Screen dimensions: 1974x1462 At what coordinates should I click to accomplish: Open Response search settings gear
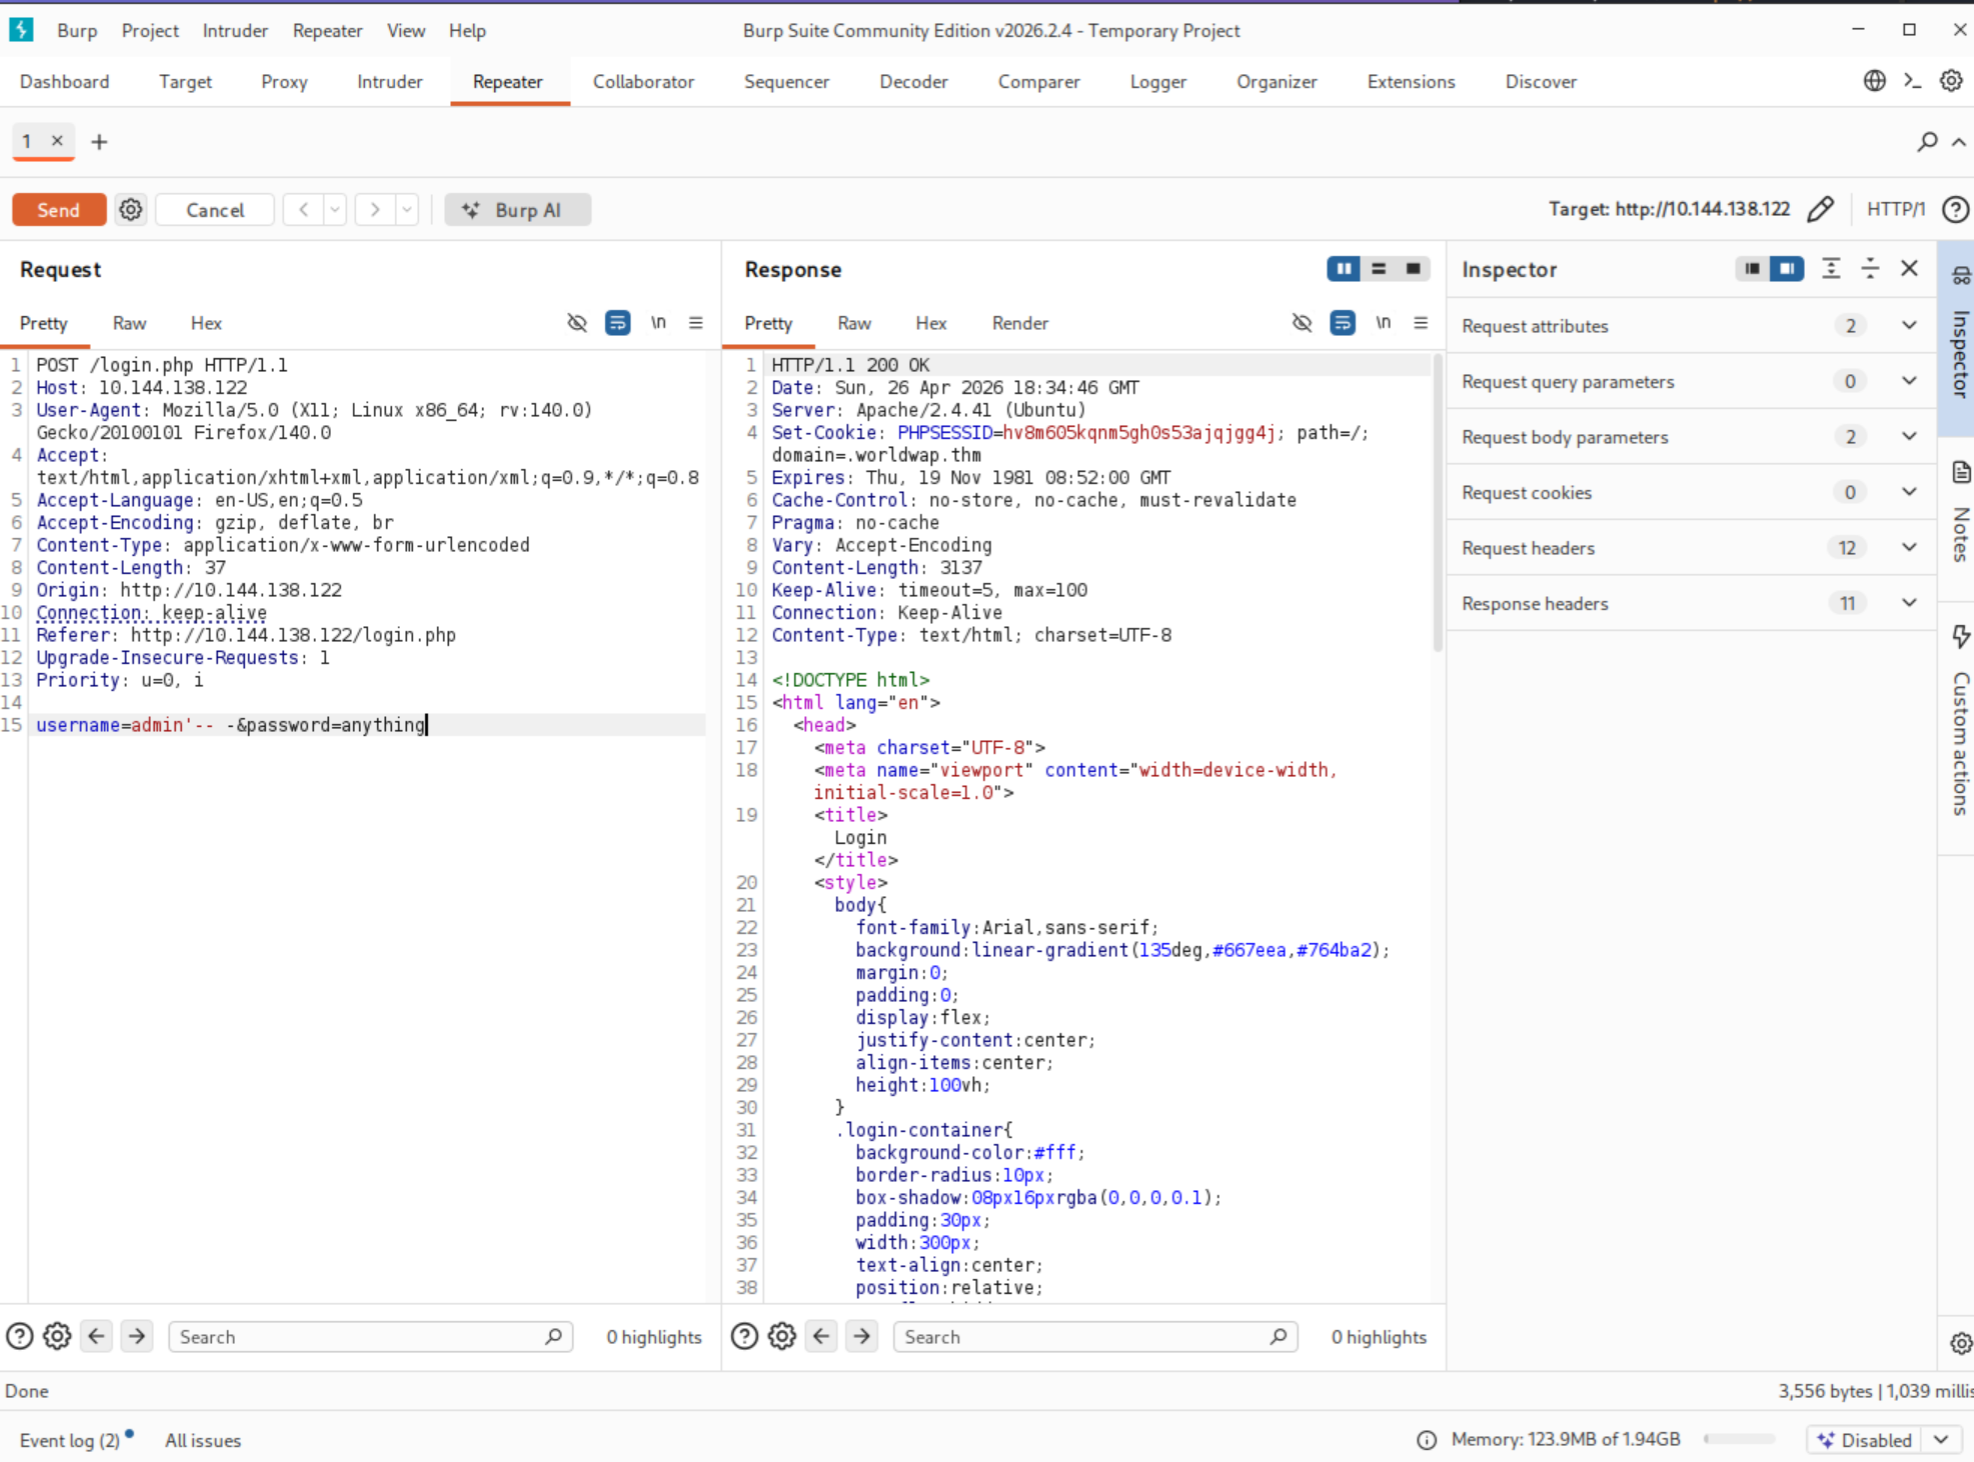point(782,1336)
